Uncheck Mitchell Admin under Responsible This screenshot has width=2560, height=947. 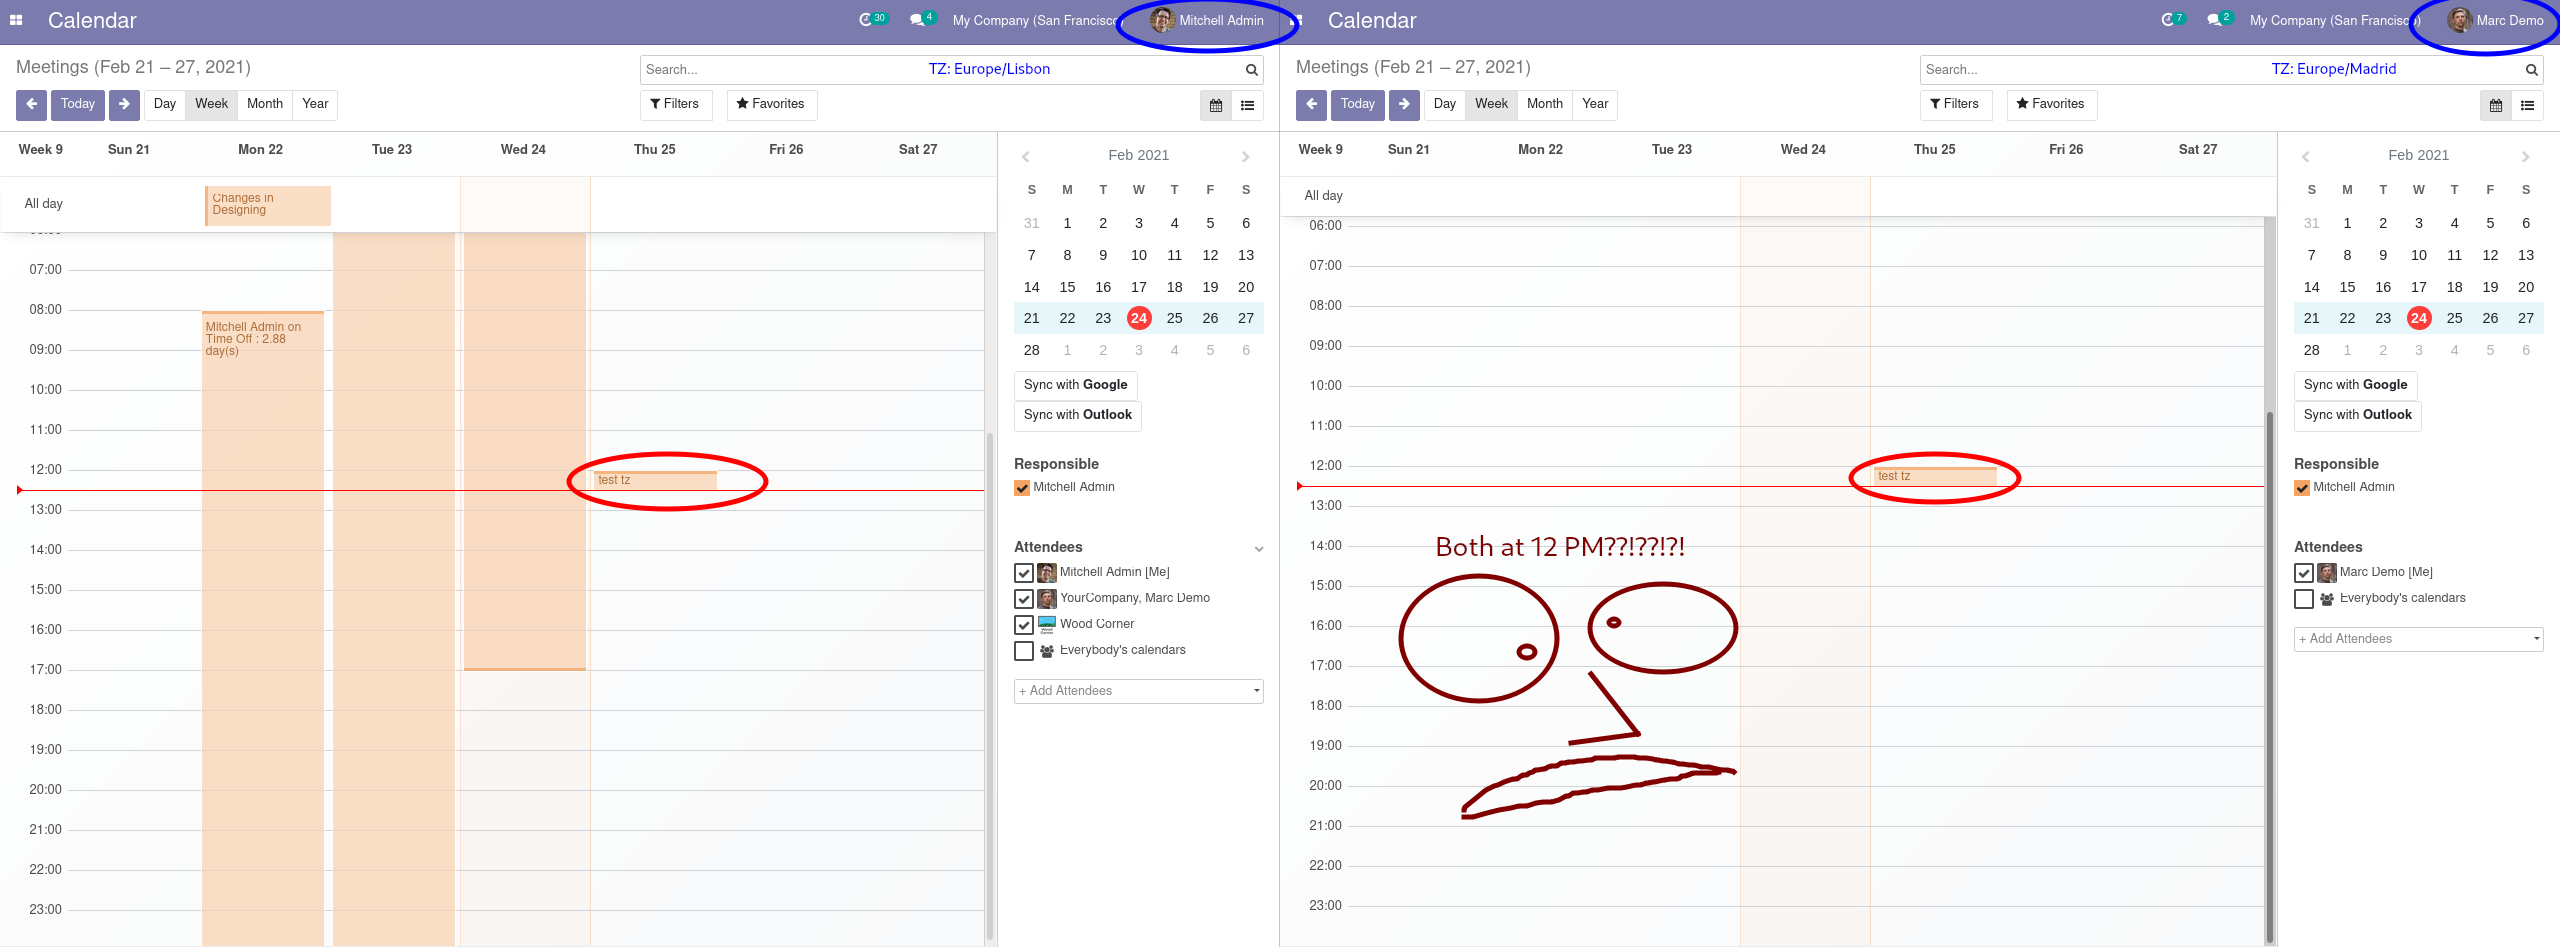[x=1021, y=487]
